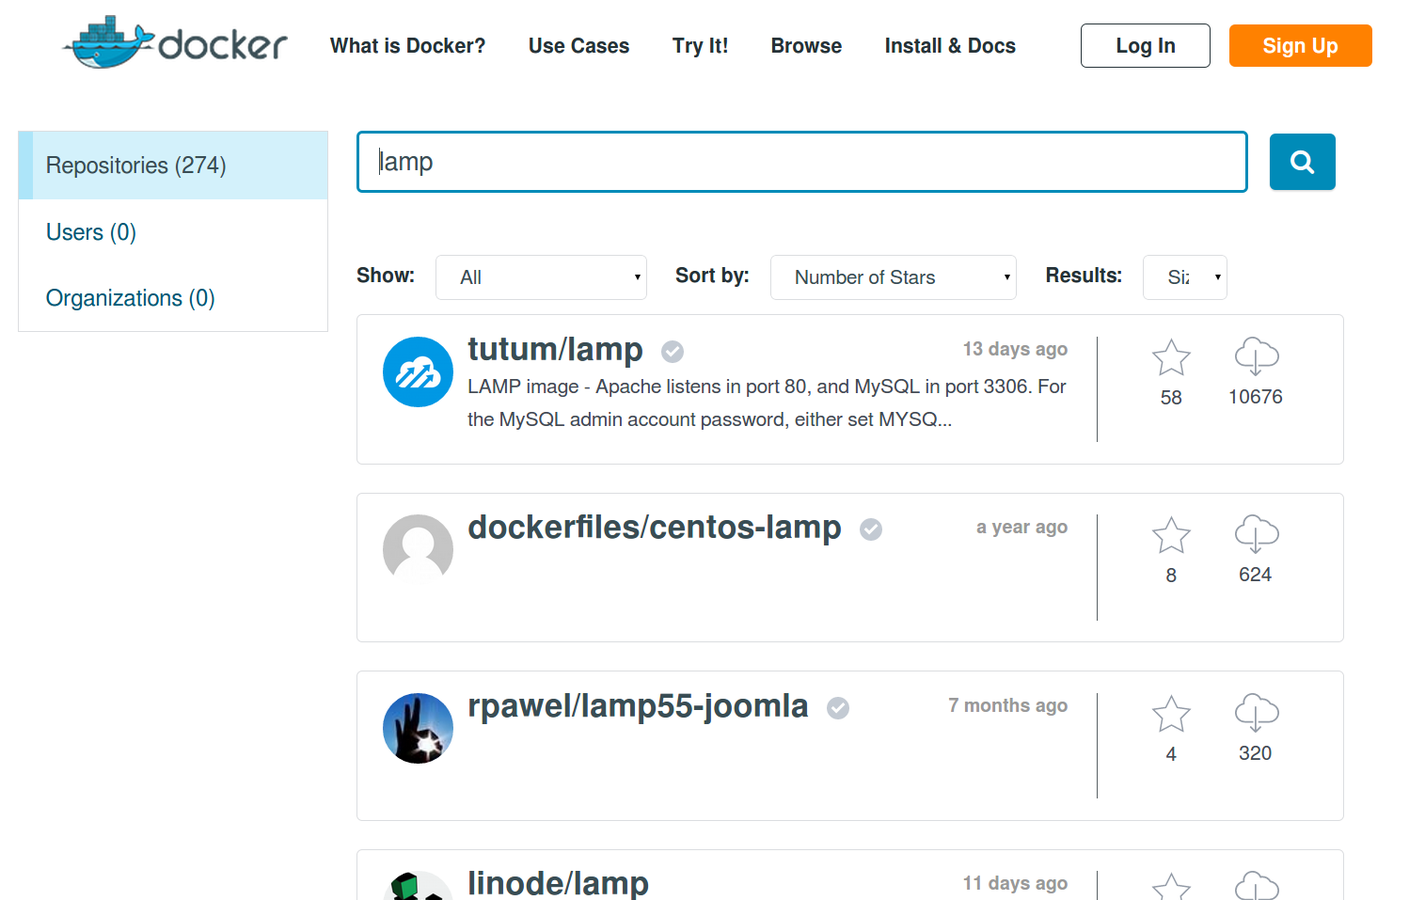
Task: Click the download cloud icon for rpawel/lamp55-joomla
Action: pos(1256,713)
